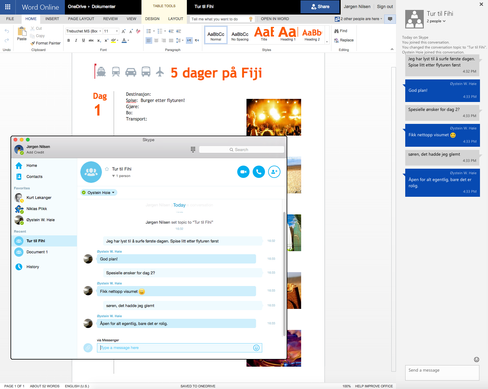This screenshot has height=389, width=488.
Task: Expand the Oystein Hole participant dropdown
Action: tap(99, 192)
